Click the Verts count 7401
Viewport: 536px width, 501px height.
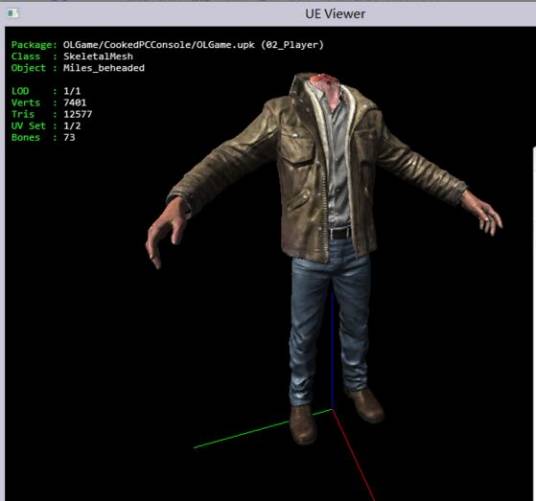click(x=75, y=103)
